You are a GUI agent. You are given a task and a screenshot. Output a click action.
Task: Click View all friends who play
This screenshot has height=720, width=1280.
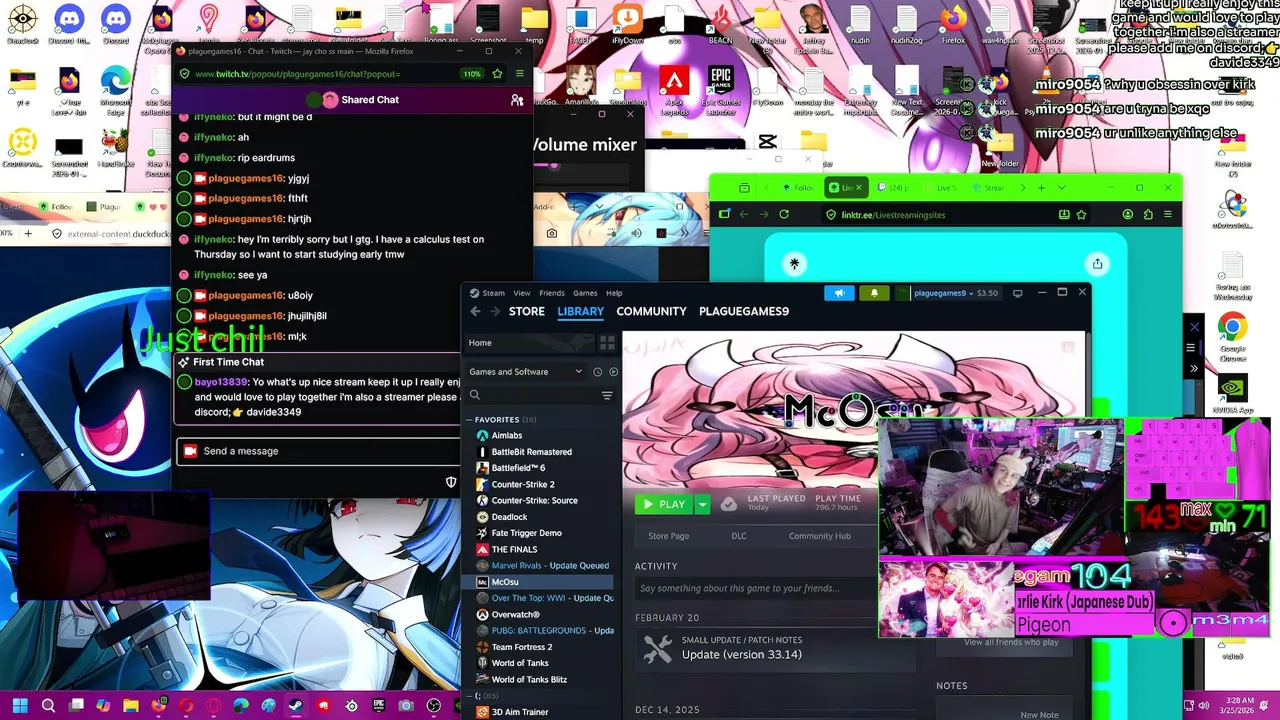(1011, 642)
